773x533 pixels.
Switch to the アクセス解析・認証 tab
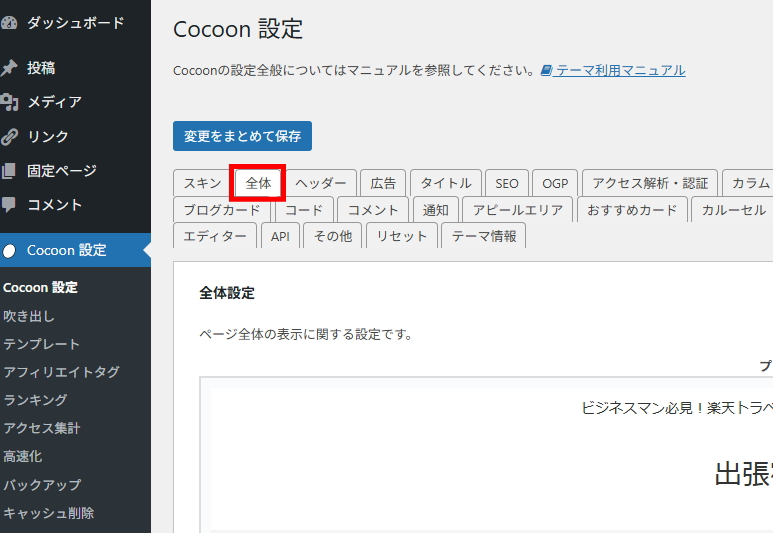pyautogui.click(x=649, y=183)
